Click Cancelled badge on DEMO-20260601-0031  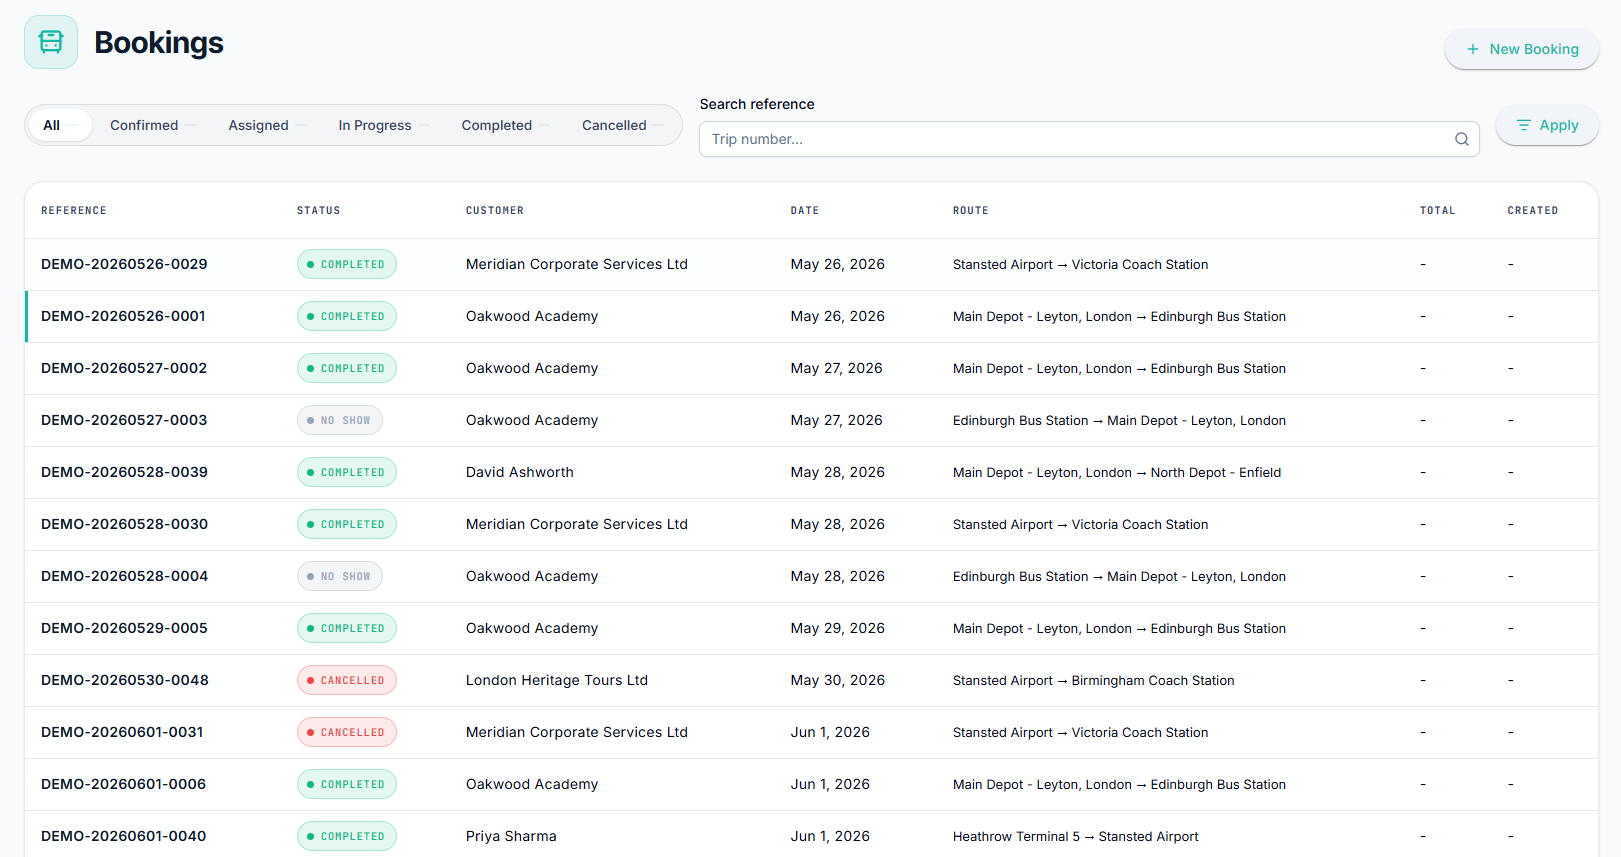347,732
